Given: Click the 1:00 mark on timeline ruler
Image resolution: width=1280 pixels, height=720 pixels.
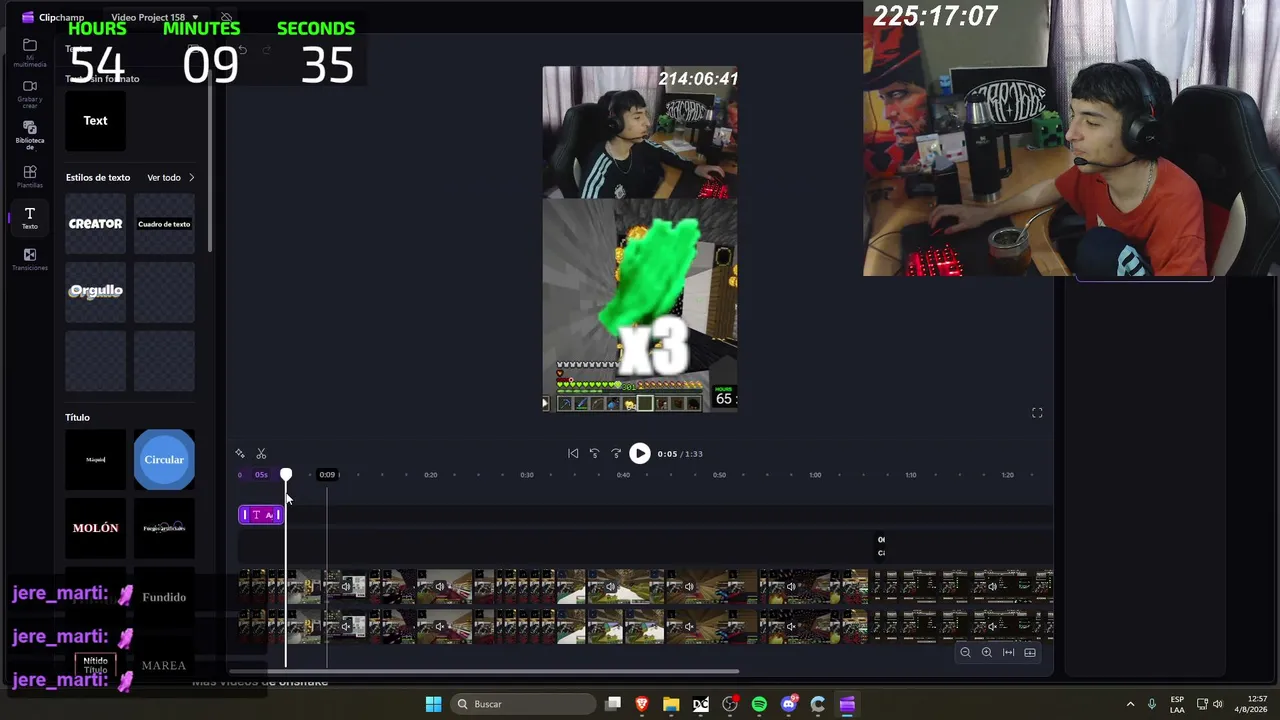Looking at the screenshot, I should click(x=815, y=475).
